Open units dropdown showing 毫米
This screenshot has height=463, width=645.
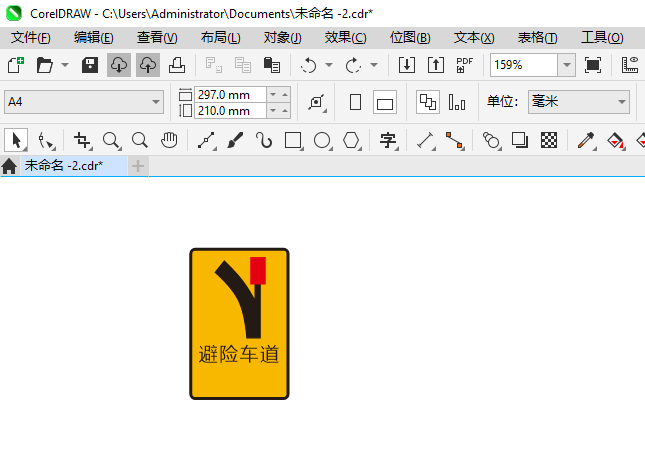[x=579, y=102]
